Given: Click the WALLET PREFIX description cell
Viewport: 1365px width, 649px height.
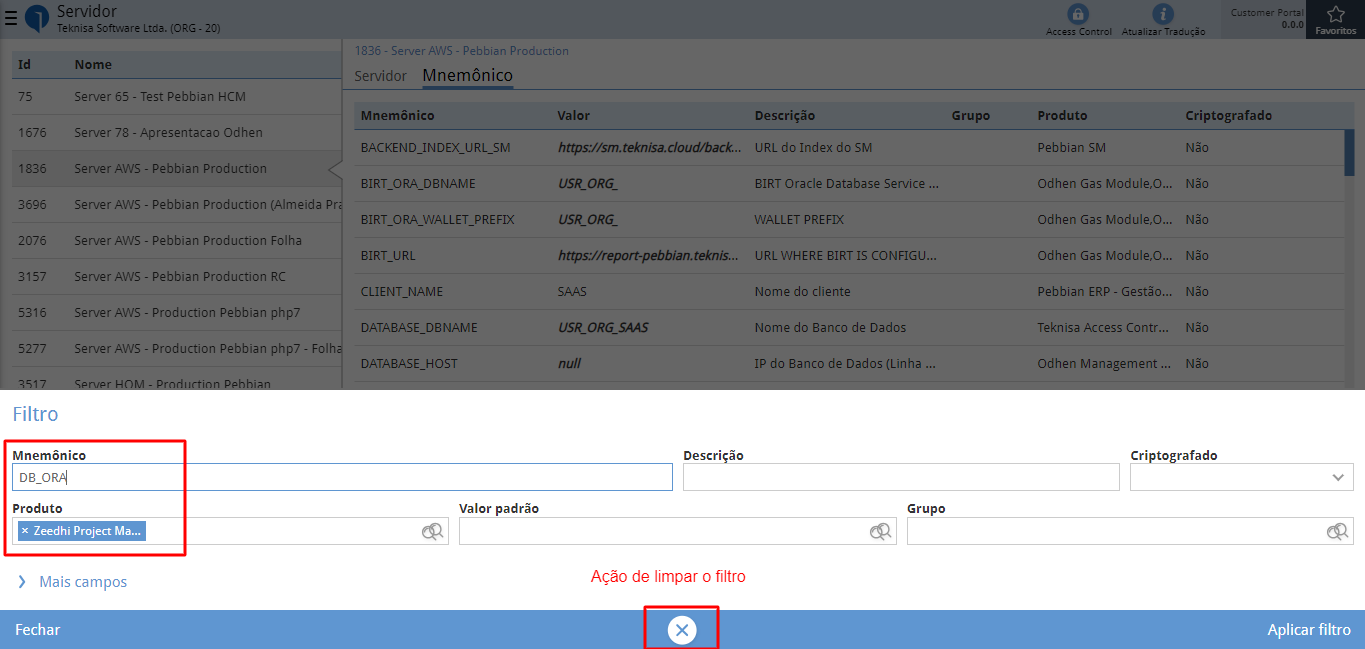Looking at the screenshot, I should click(x=799, y=220).
